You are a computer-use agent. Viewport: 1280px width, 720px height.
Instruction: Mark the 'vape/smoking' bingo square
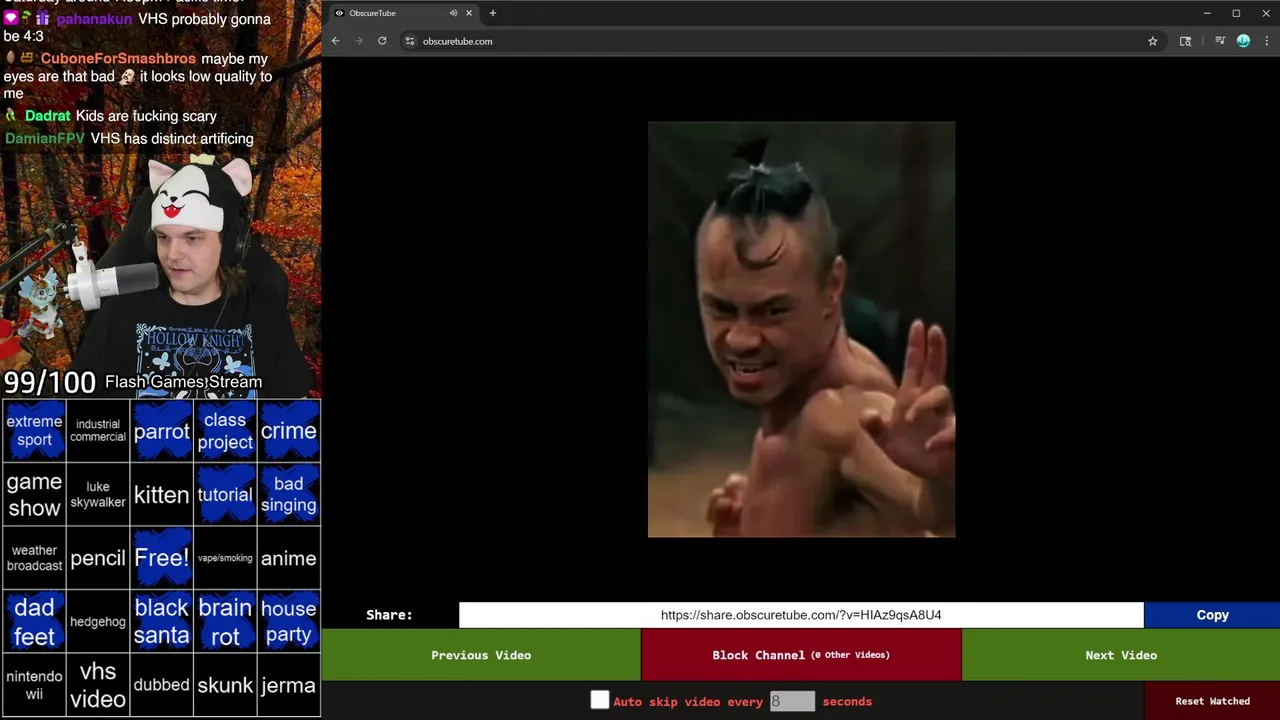pos(225,558)
